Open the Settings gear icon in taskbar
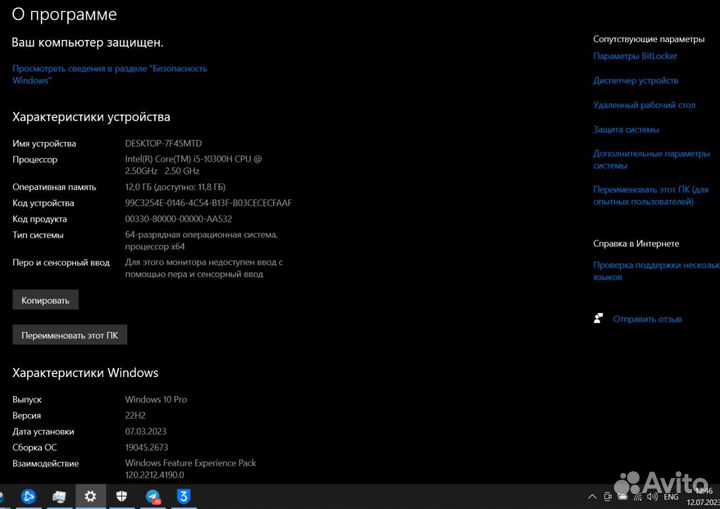Viewport: 720px width, 509px height. (x=90, y=496)
